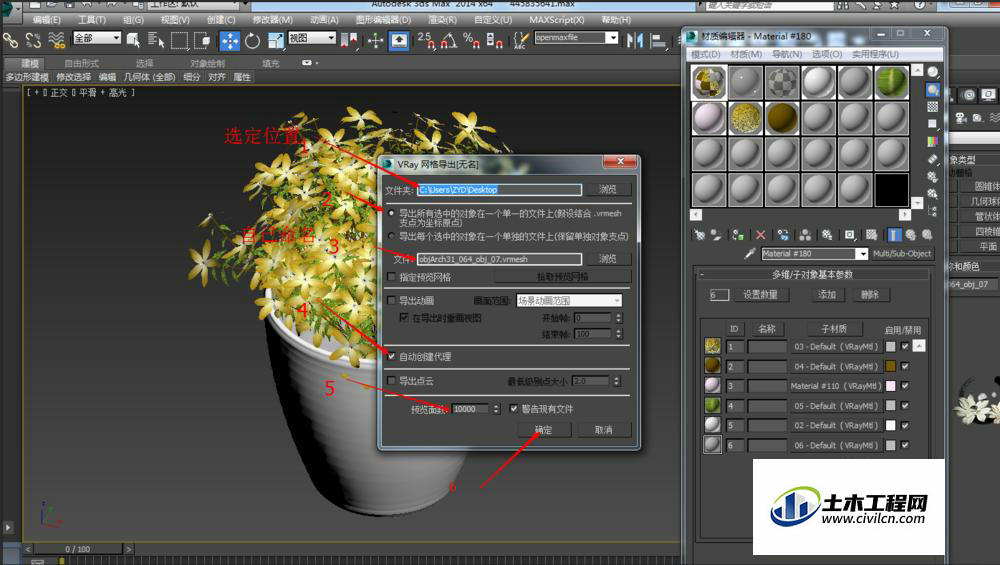
Task: Click the Unlink Selection toolbar icon
Action: click(33, 41)
